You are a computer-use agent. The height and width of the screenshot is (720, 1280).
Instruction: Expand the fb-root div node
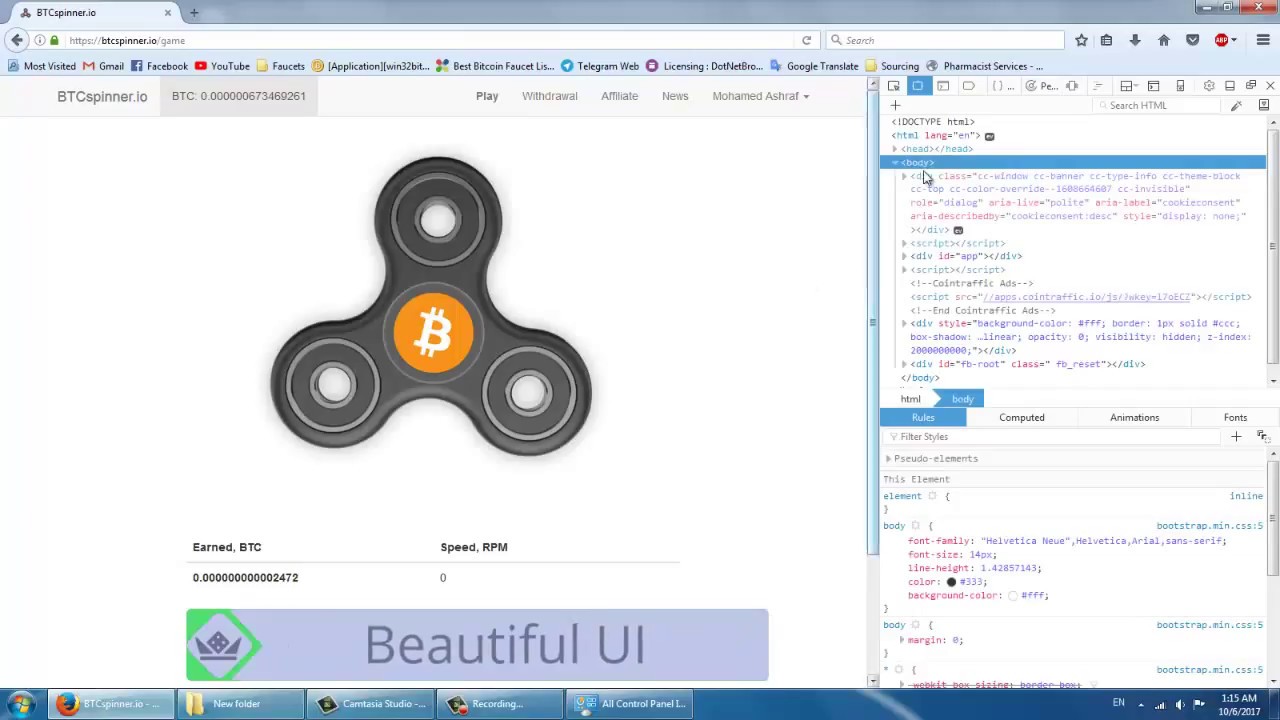tap(904, 364)
